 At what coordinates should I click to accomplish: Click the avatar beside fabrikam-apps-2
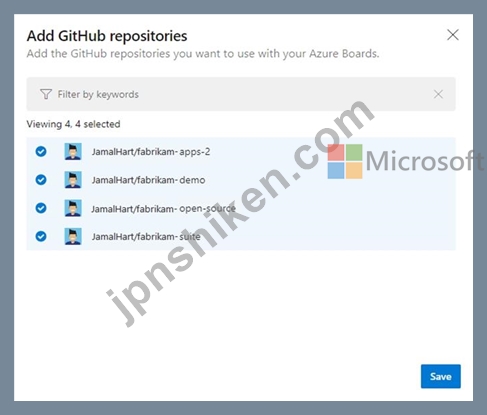(x=73, y=152)
